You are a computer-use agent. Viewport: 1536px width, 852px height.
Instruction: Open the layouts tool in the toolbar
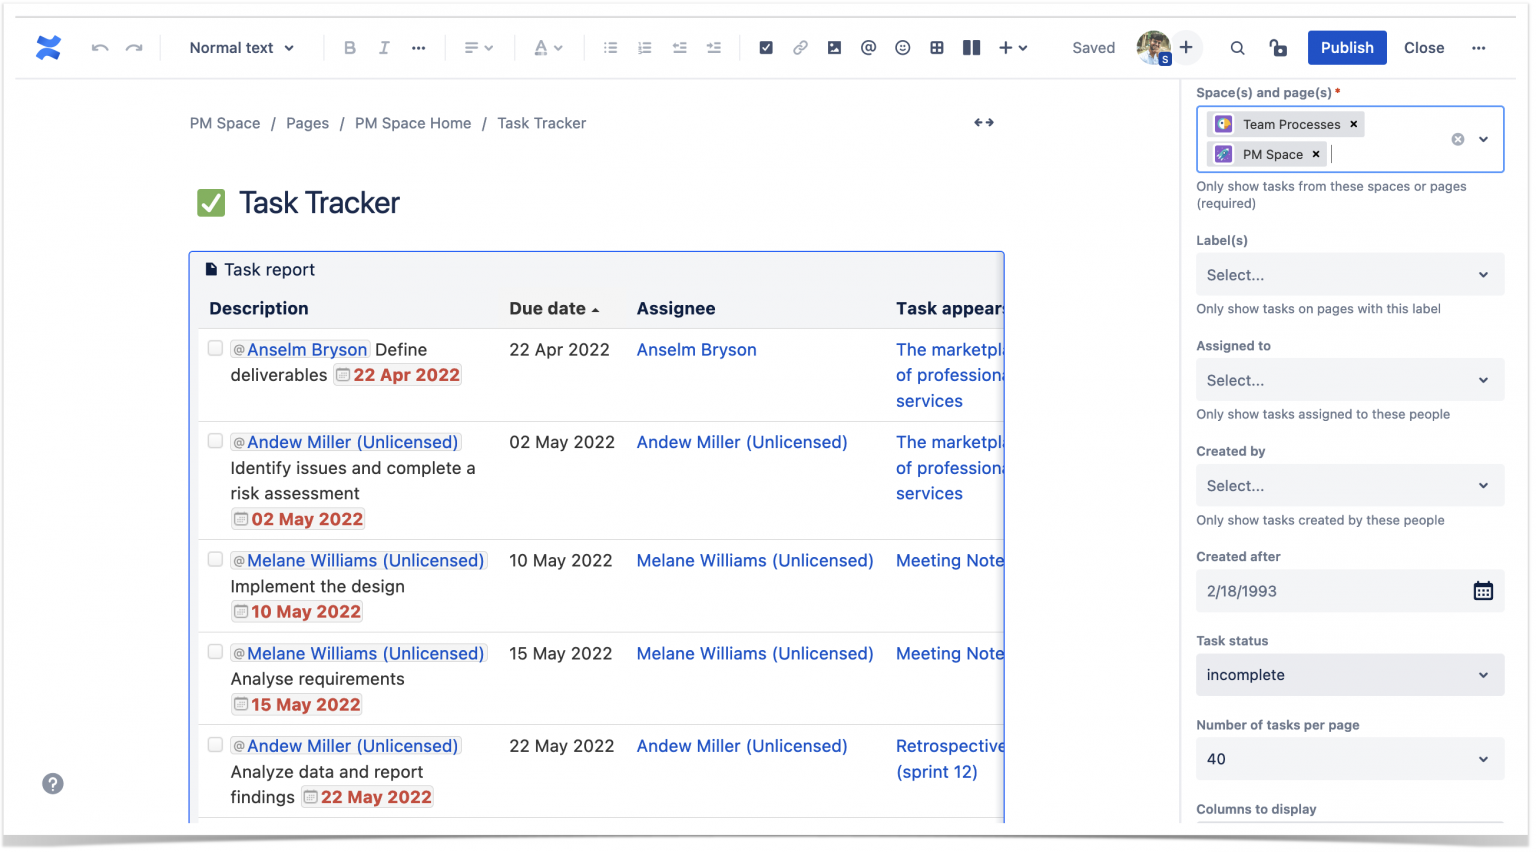point(971,47)
